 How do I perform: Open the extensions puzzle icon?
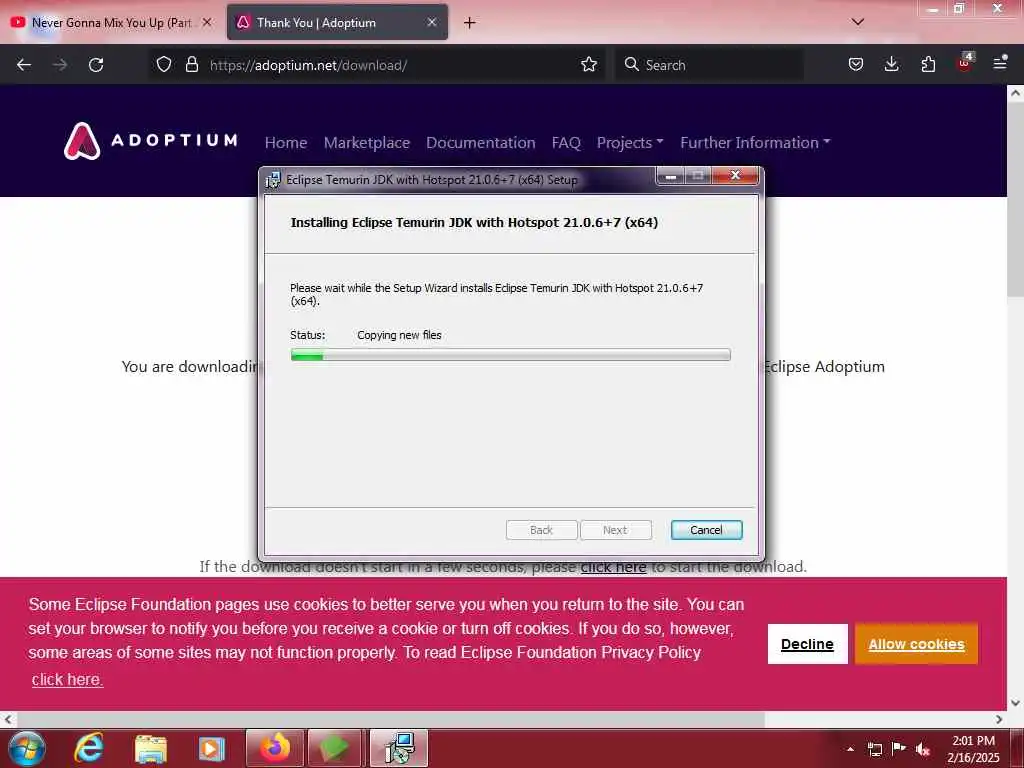click(x=928, y=65)
